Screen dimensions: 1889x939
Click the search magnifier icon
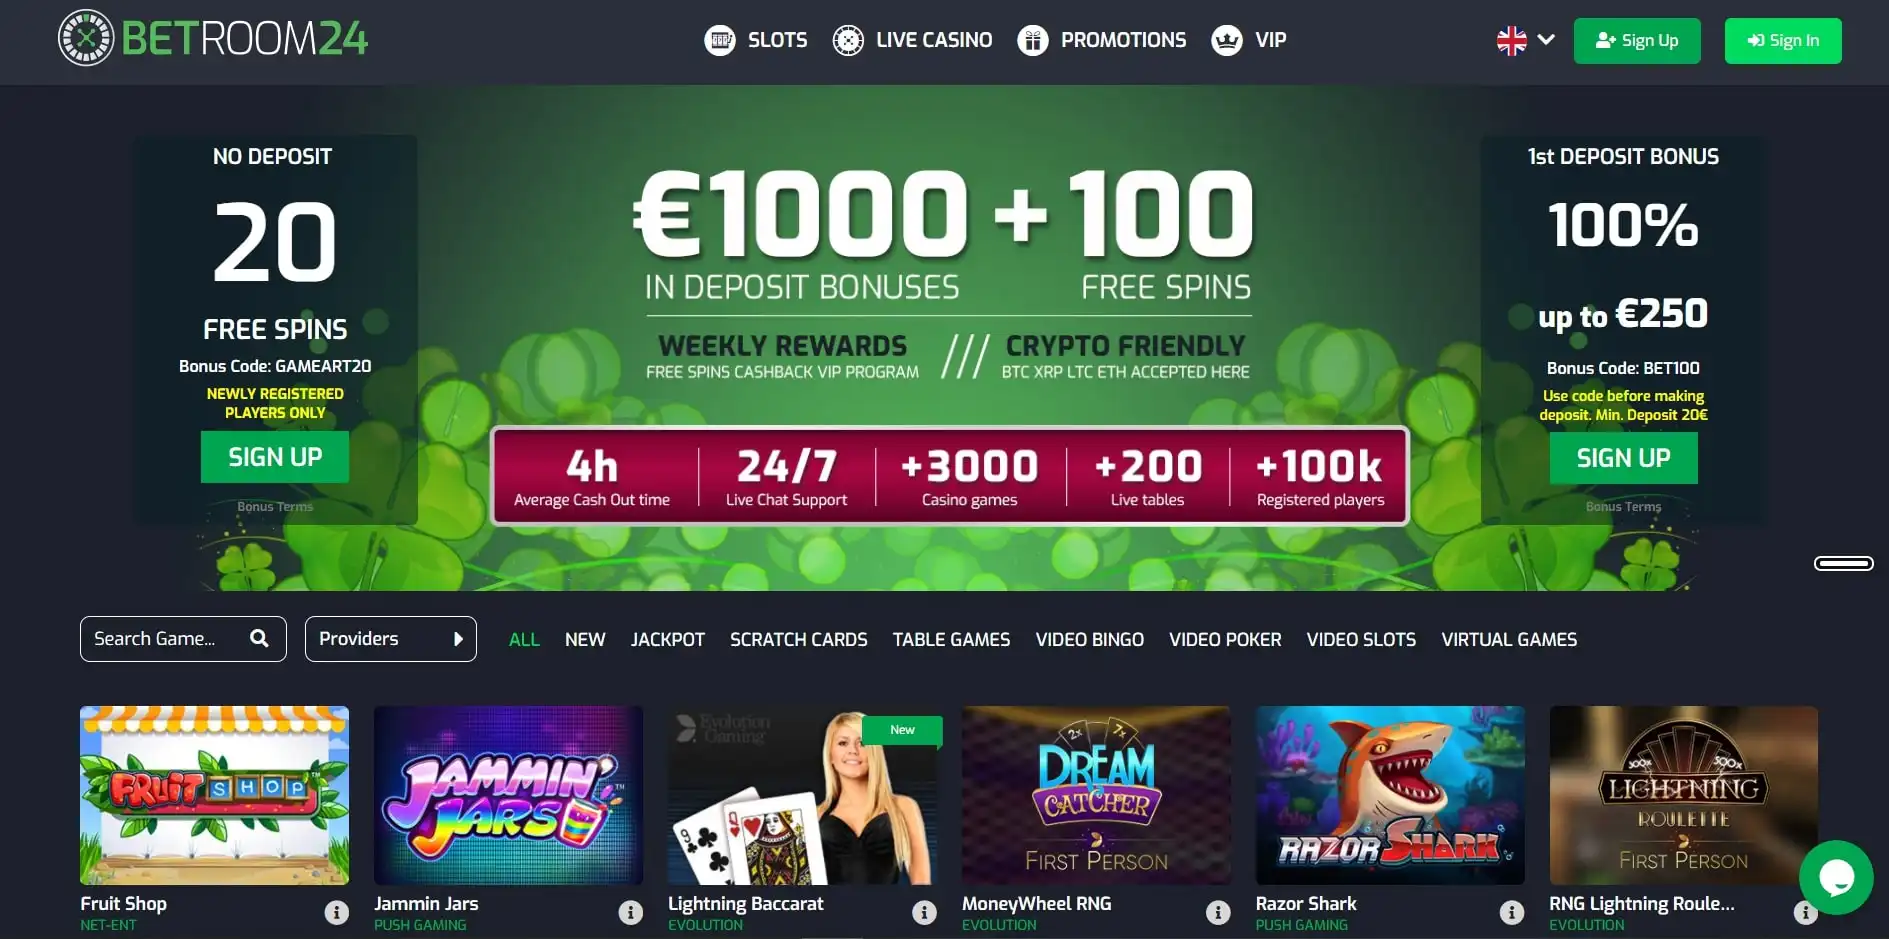(259, 638)
